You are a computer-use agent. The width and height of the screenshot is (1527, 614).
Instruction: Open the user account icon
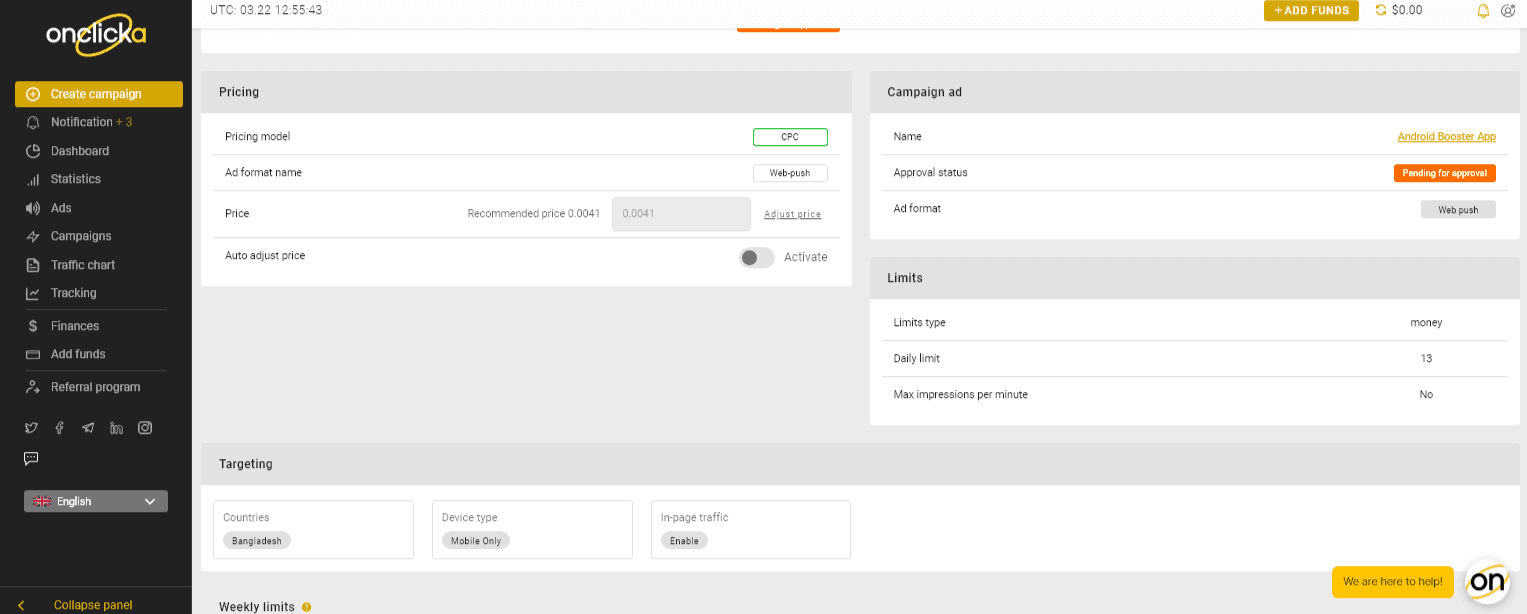(1508, 11)
